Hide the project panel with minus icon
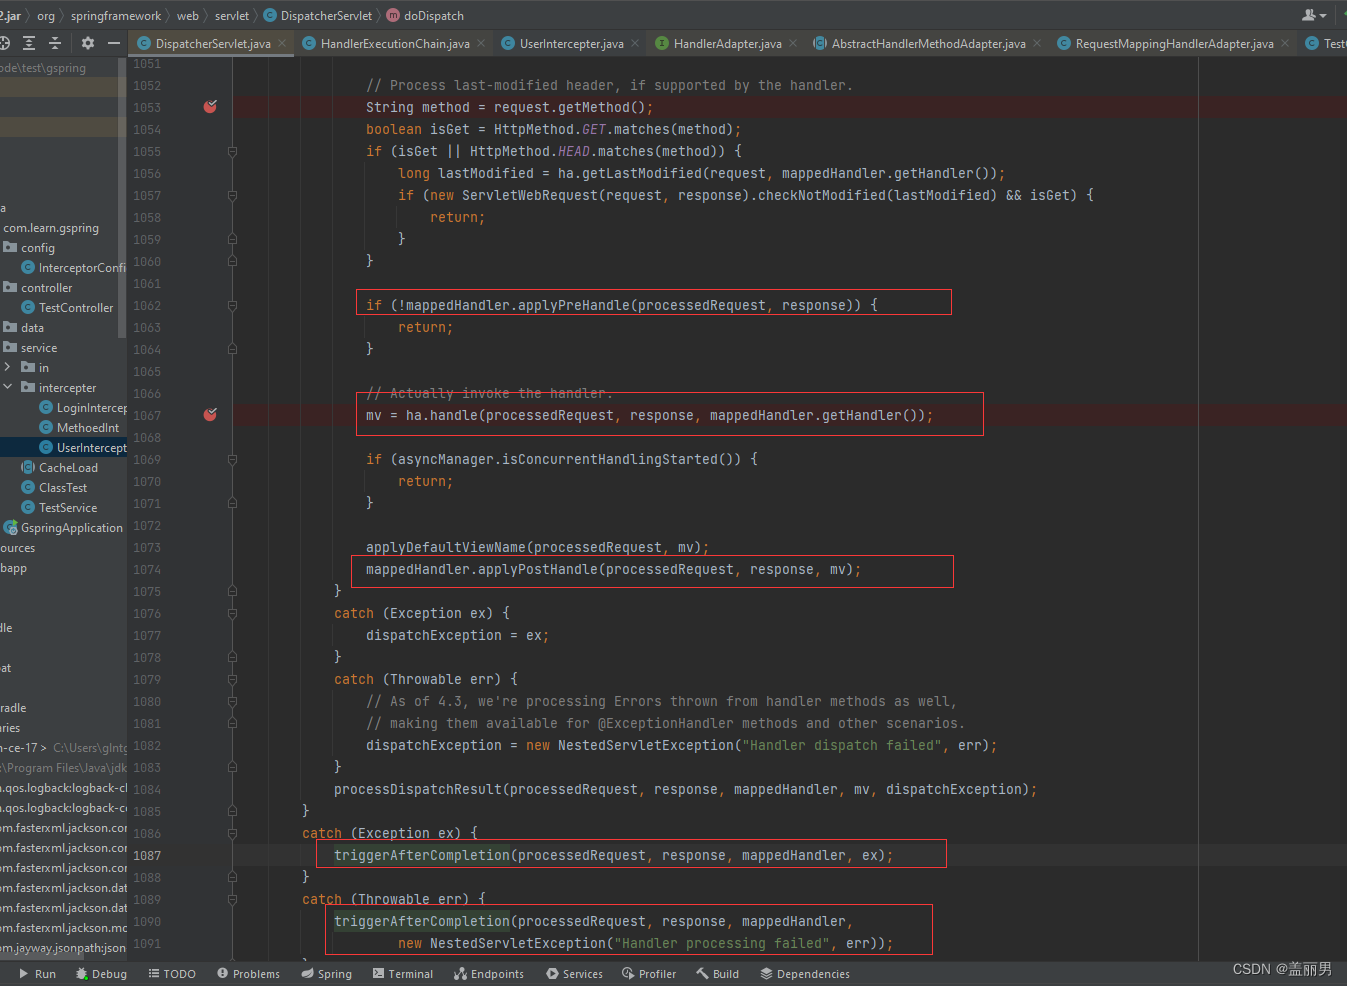Viewport: 1347px width, 986px height. [x=114, y=43]
